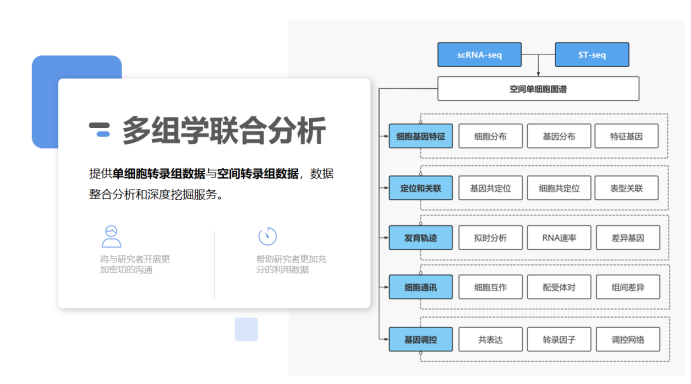Click the 转录因子 item
Image resolution: width=691 pixels, height=384 pixels.
[x=559, y=339]
